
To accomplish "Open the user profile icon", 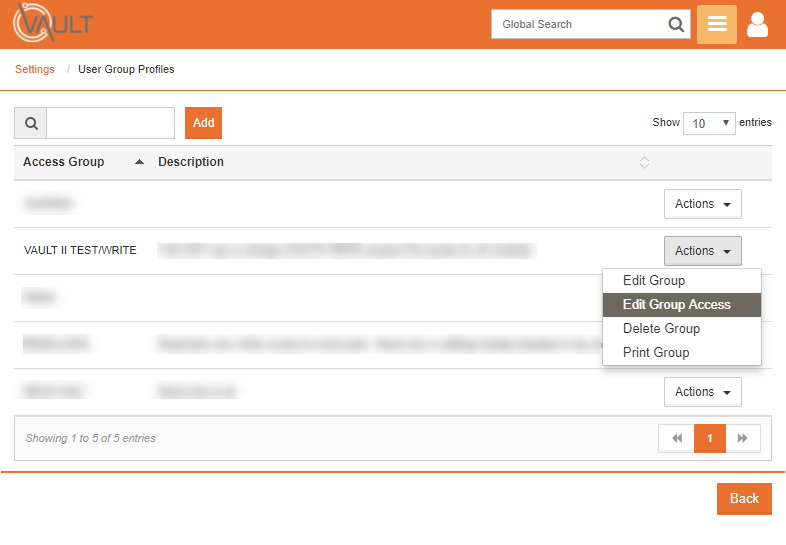I will coord(757,25).
